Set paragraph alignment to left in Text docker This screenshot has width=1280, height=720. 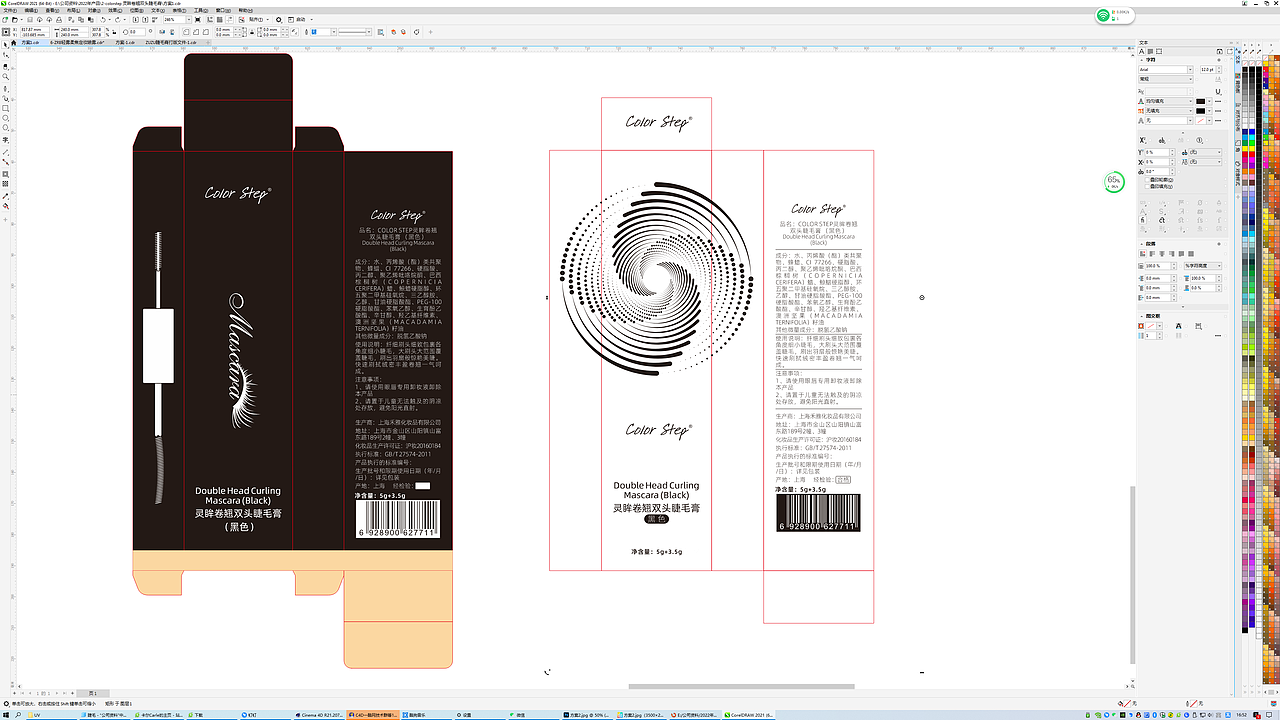click(x=1152, y=254)
